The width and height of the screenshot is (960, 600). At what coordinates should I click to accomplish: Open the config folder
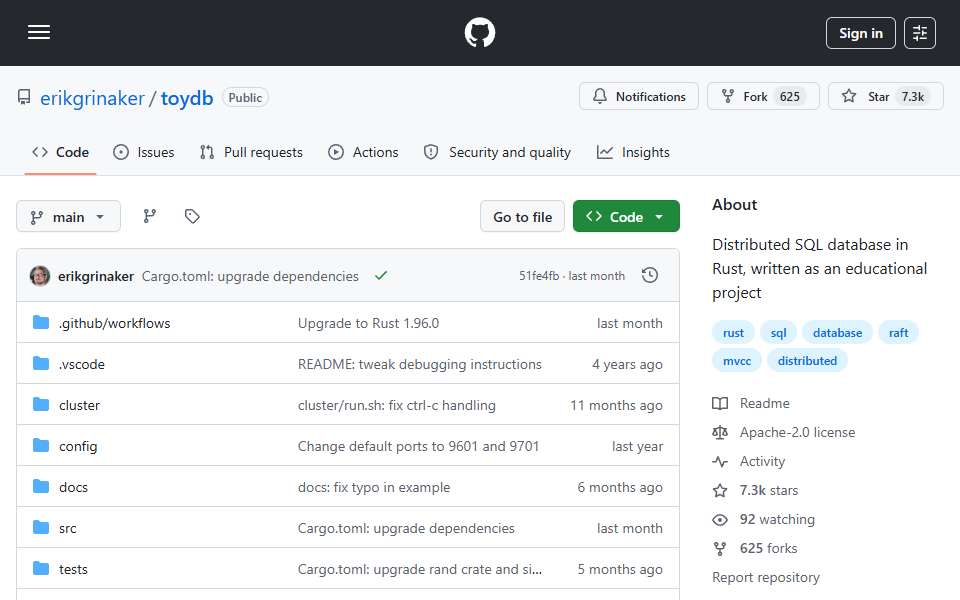[78, 446]
